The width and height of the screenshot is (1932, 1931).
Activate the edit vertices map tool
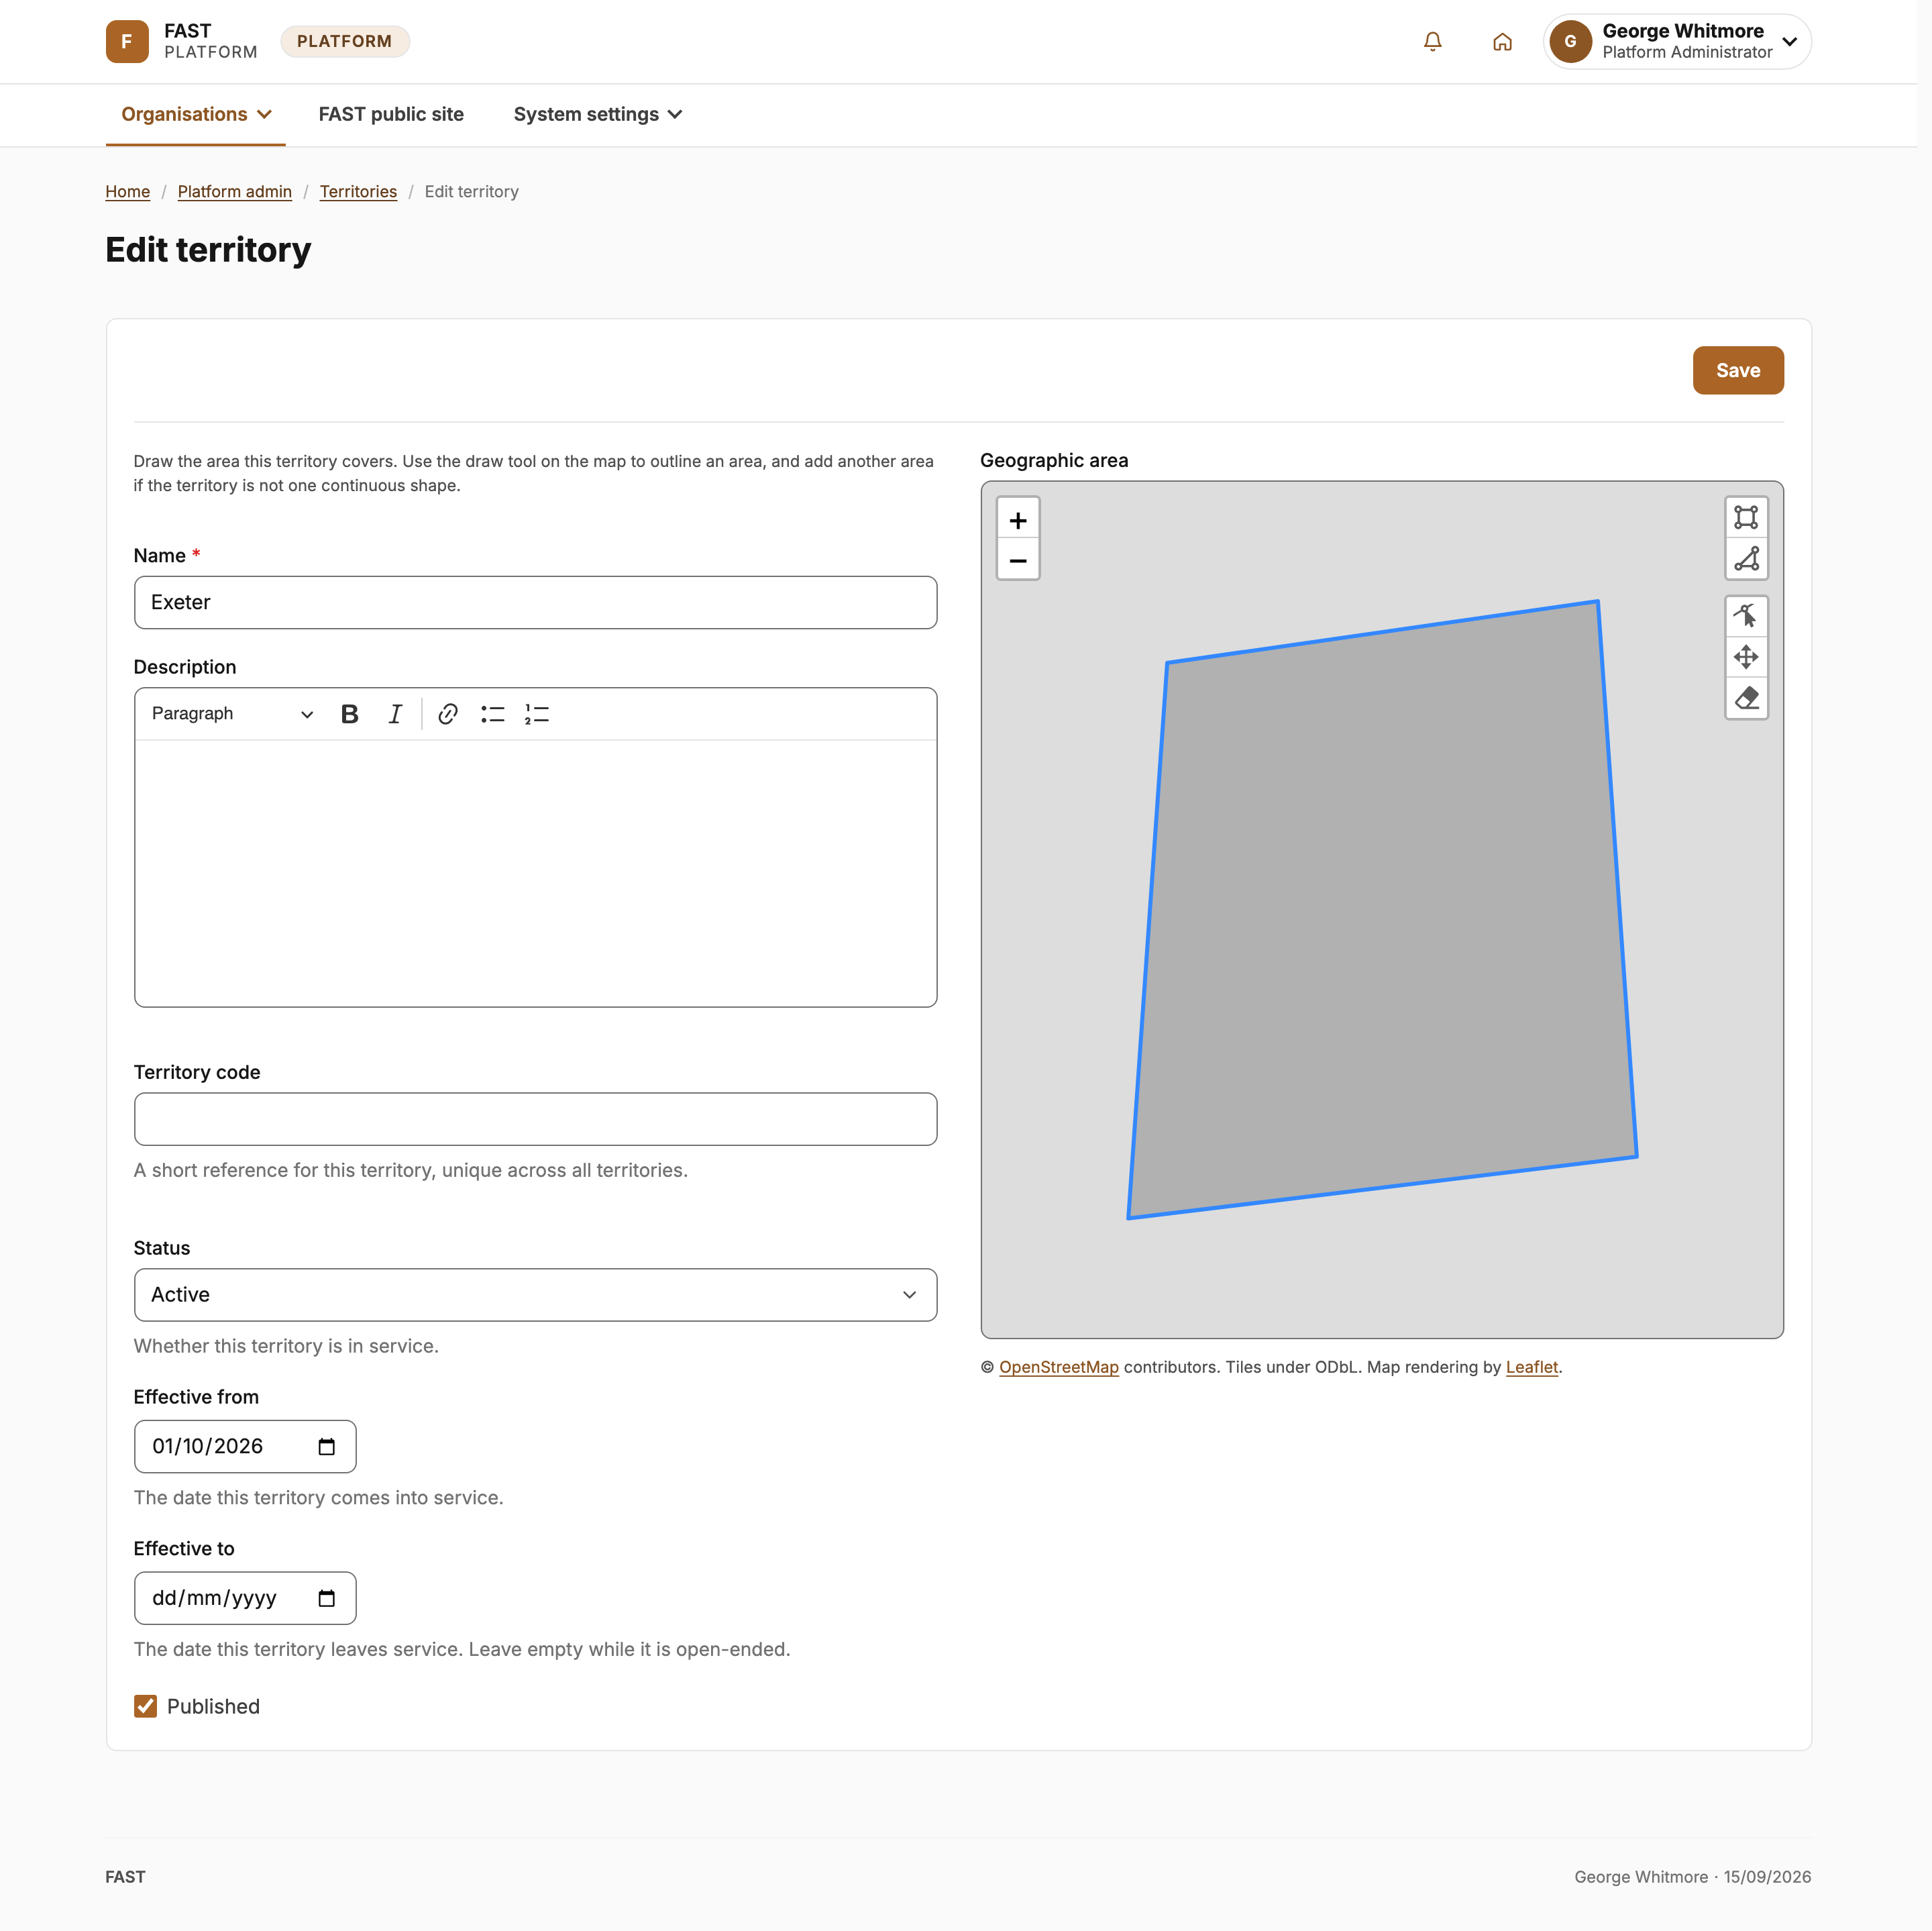pos(1745,616)
